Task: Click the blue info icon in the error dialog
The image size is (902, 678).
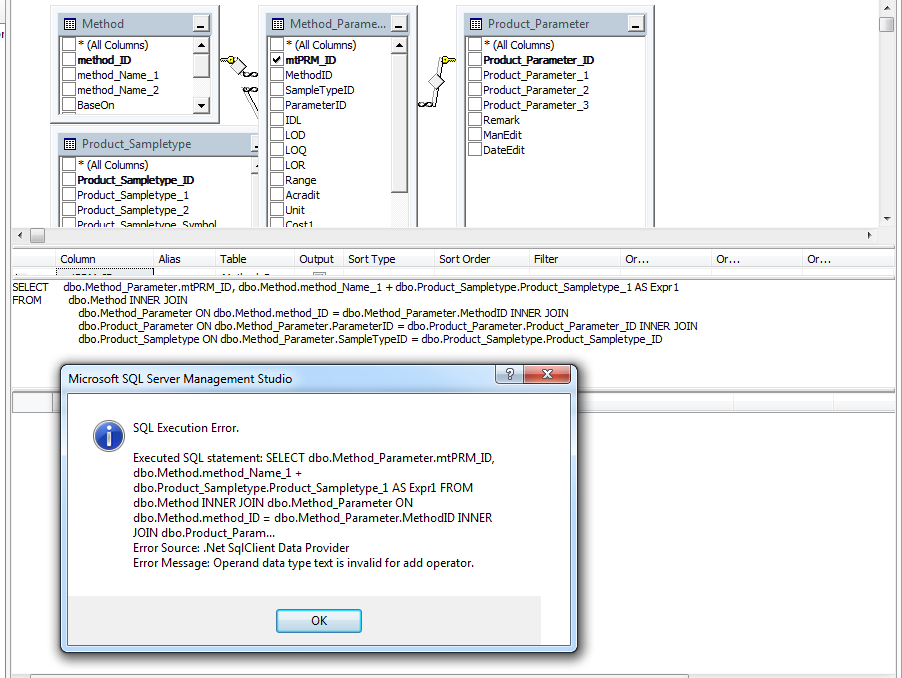Action: coord(109,435)
